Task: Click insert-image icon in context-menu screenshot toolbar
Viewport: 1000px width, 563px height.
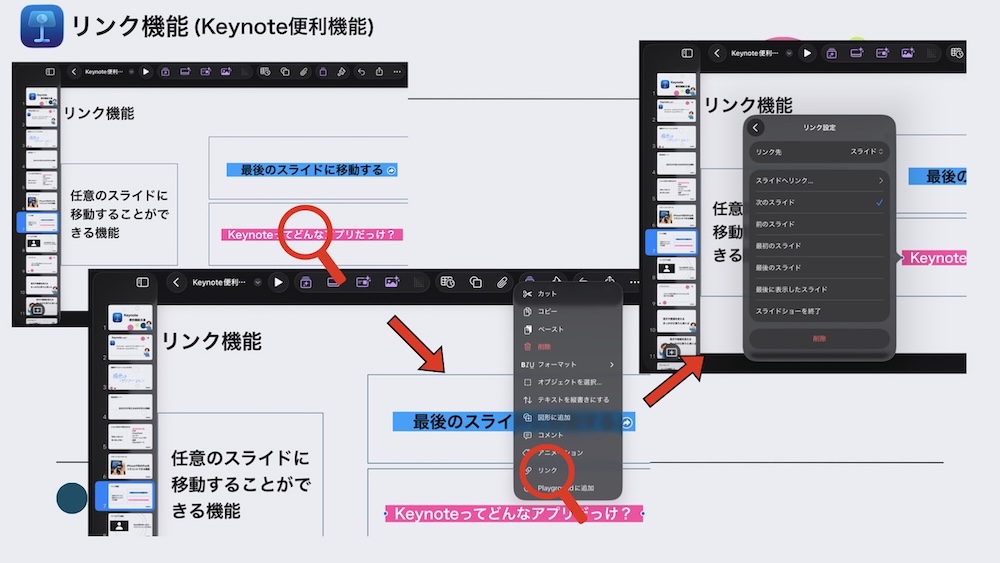Action: [392, 282]
